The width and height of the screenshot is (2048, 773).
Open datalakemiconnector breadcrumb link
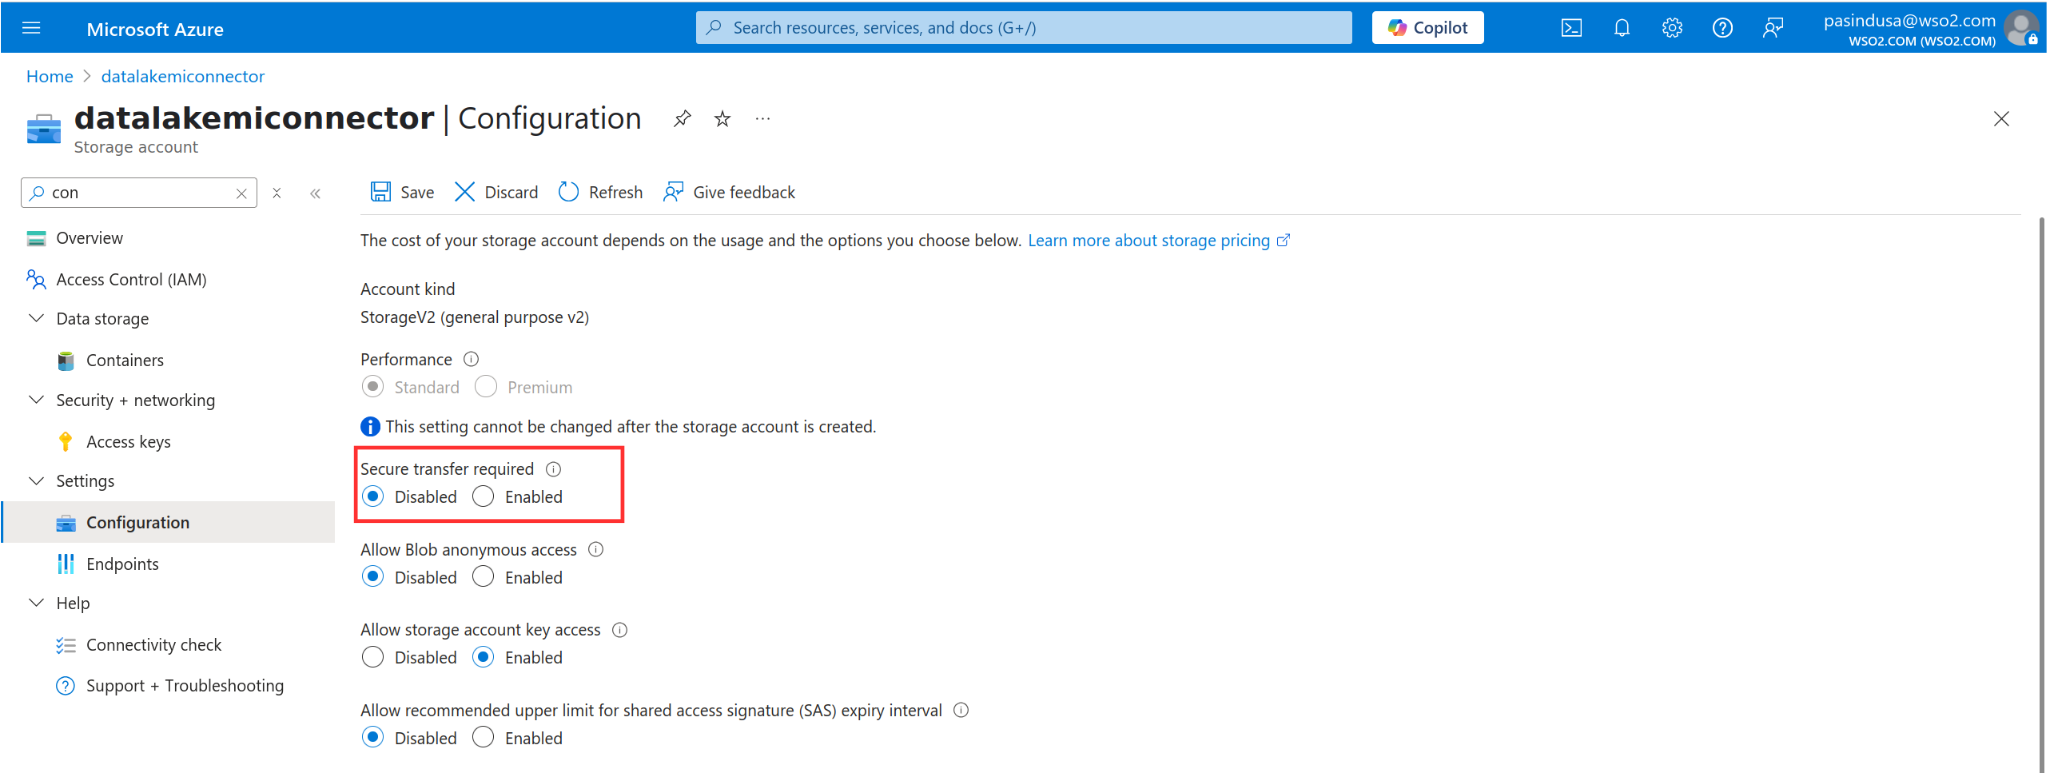point(183,76)
